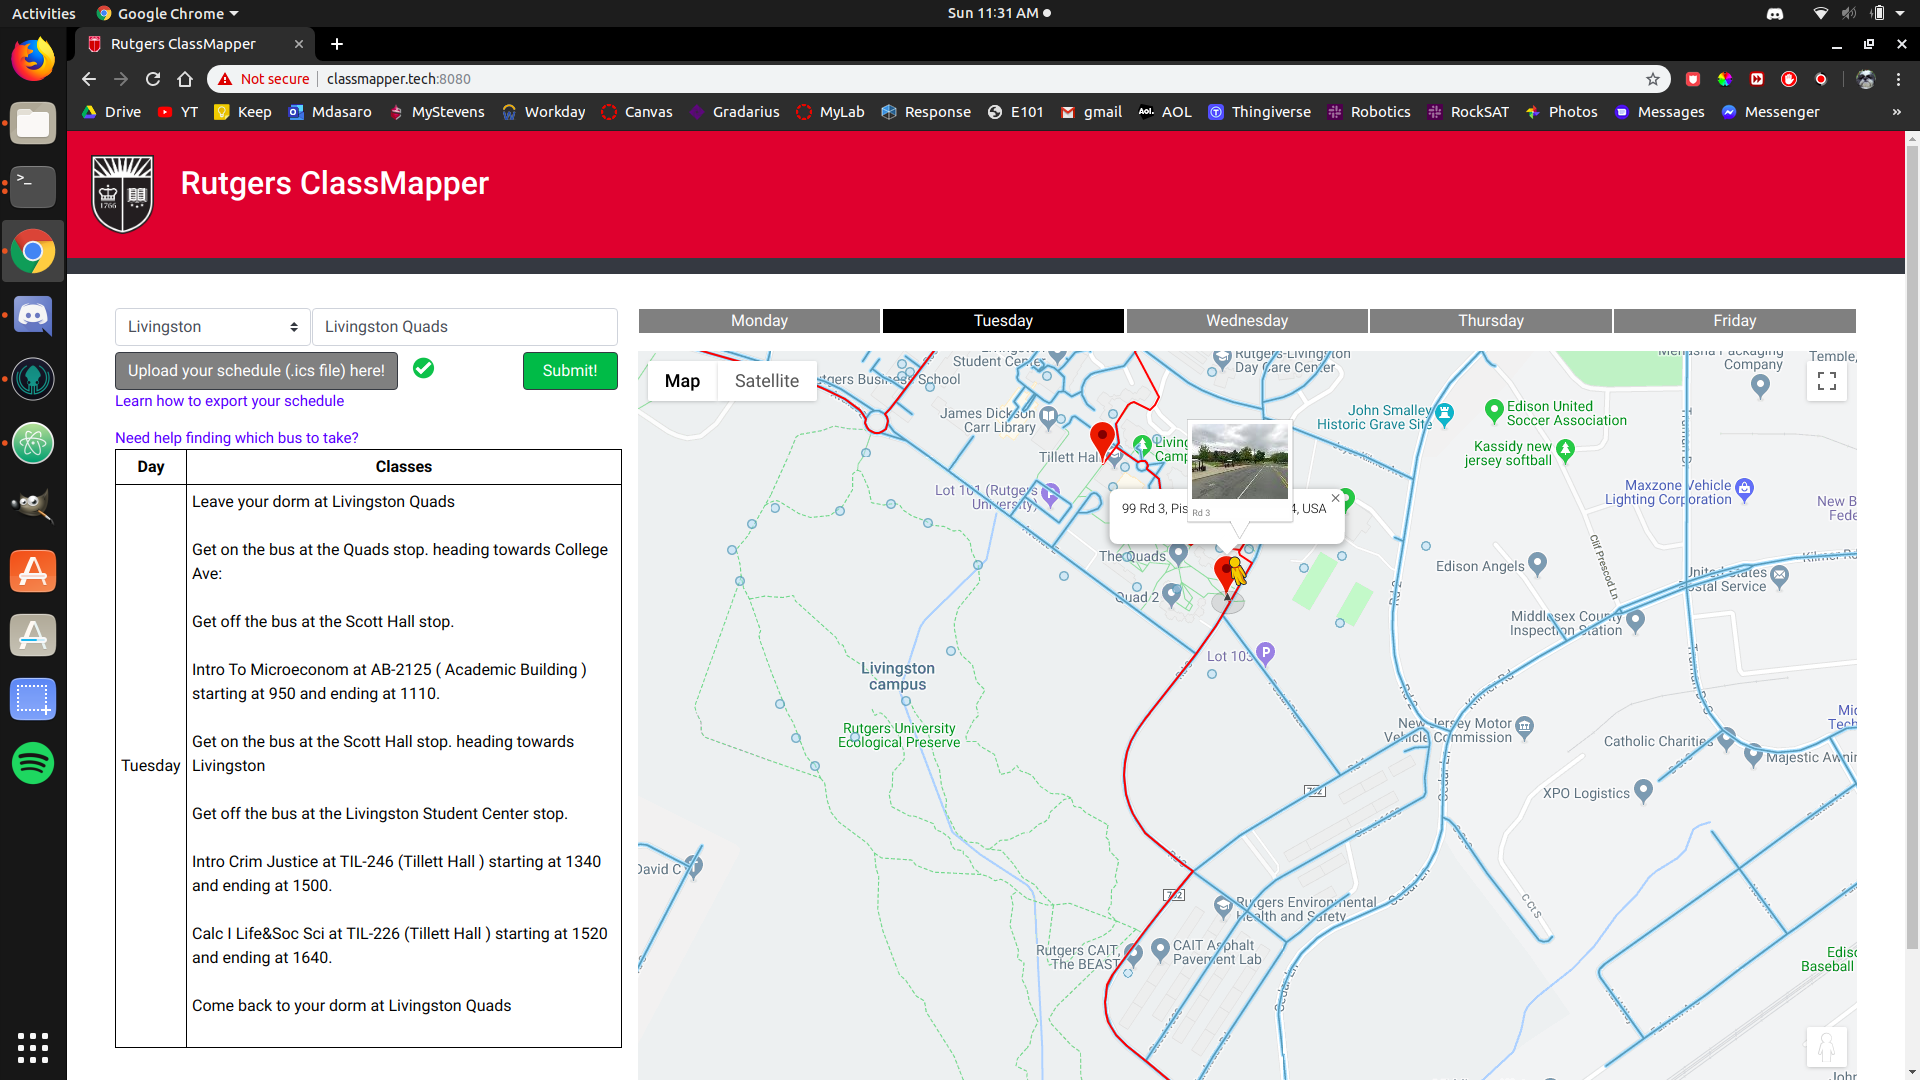Image resolution: width=1920 pixels, height=1080 pixels.
Task: Close the map info window popup
Action: click(x=1335, y=498)
